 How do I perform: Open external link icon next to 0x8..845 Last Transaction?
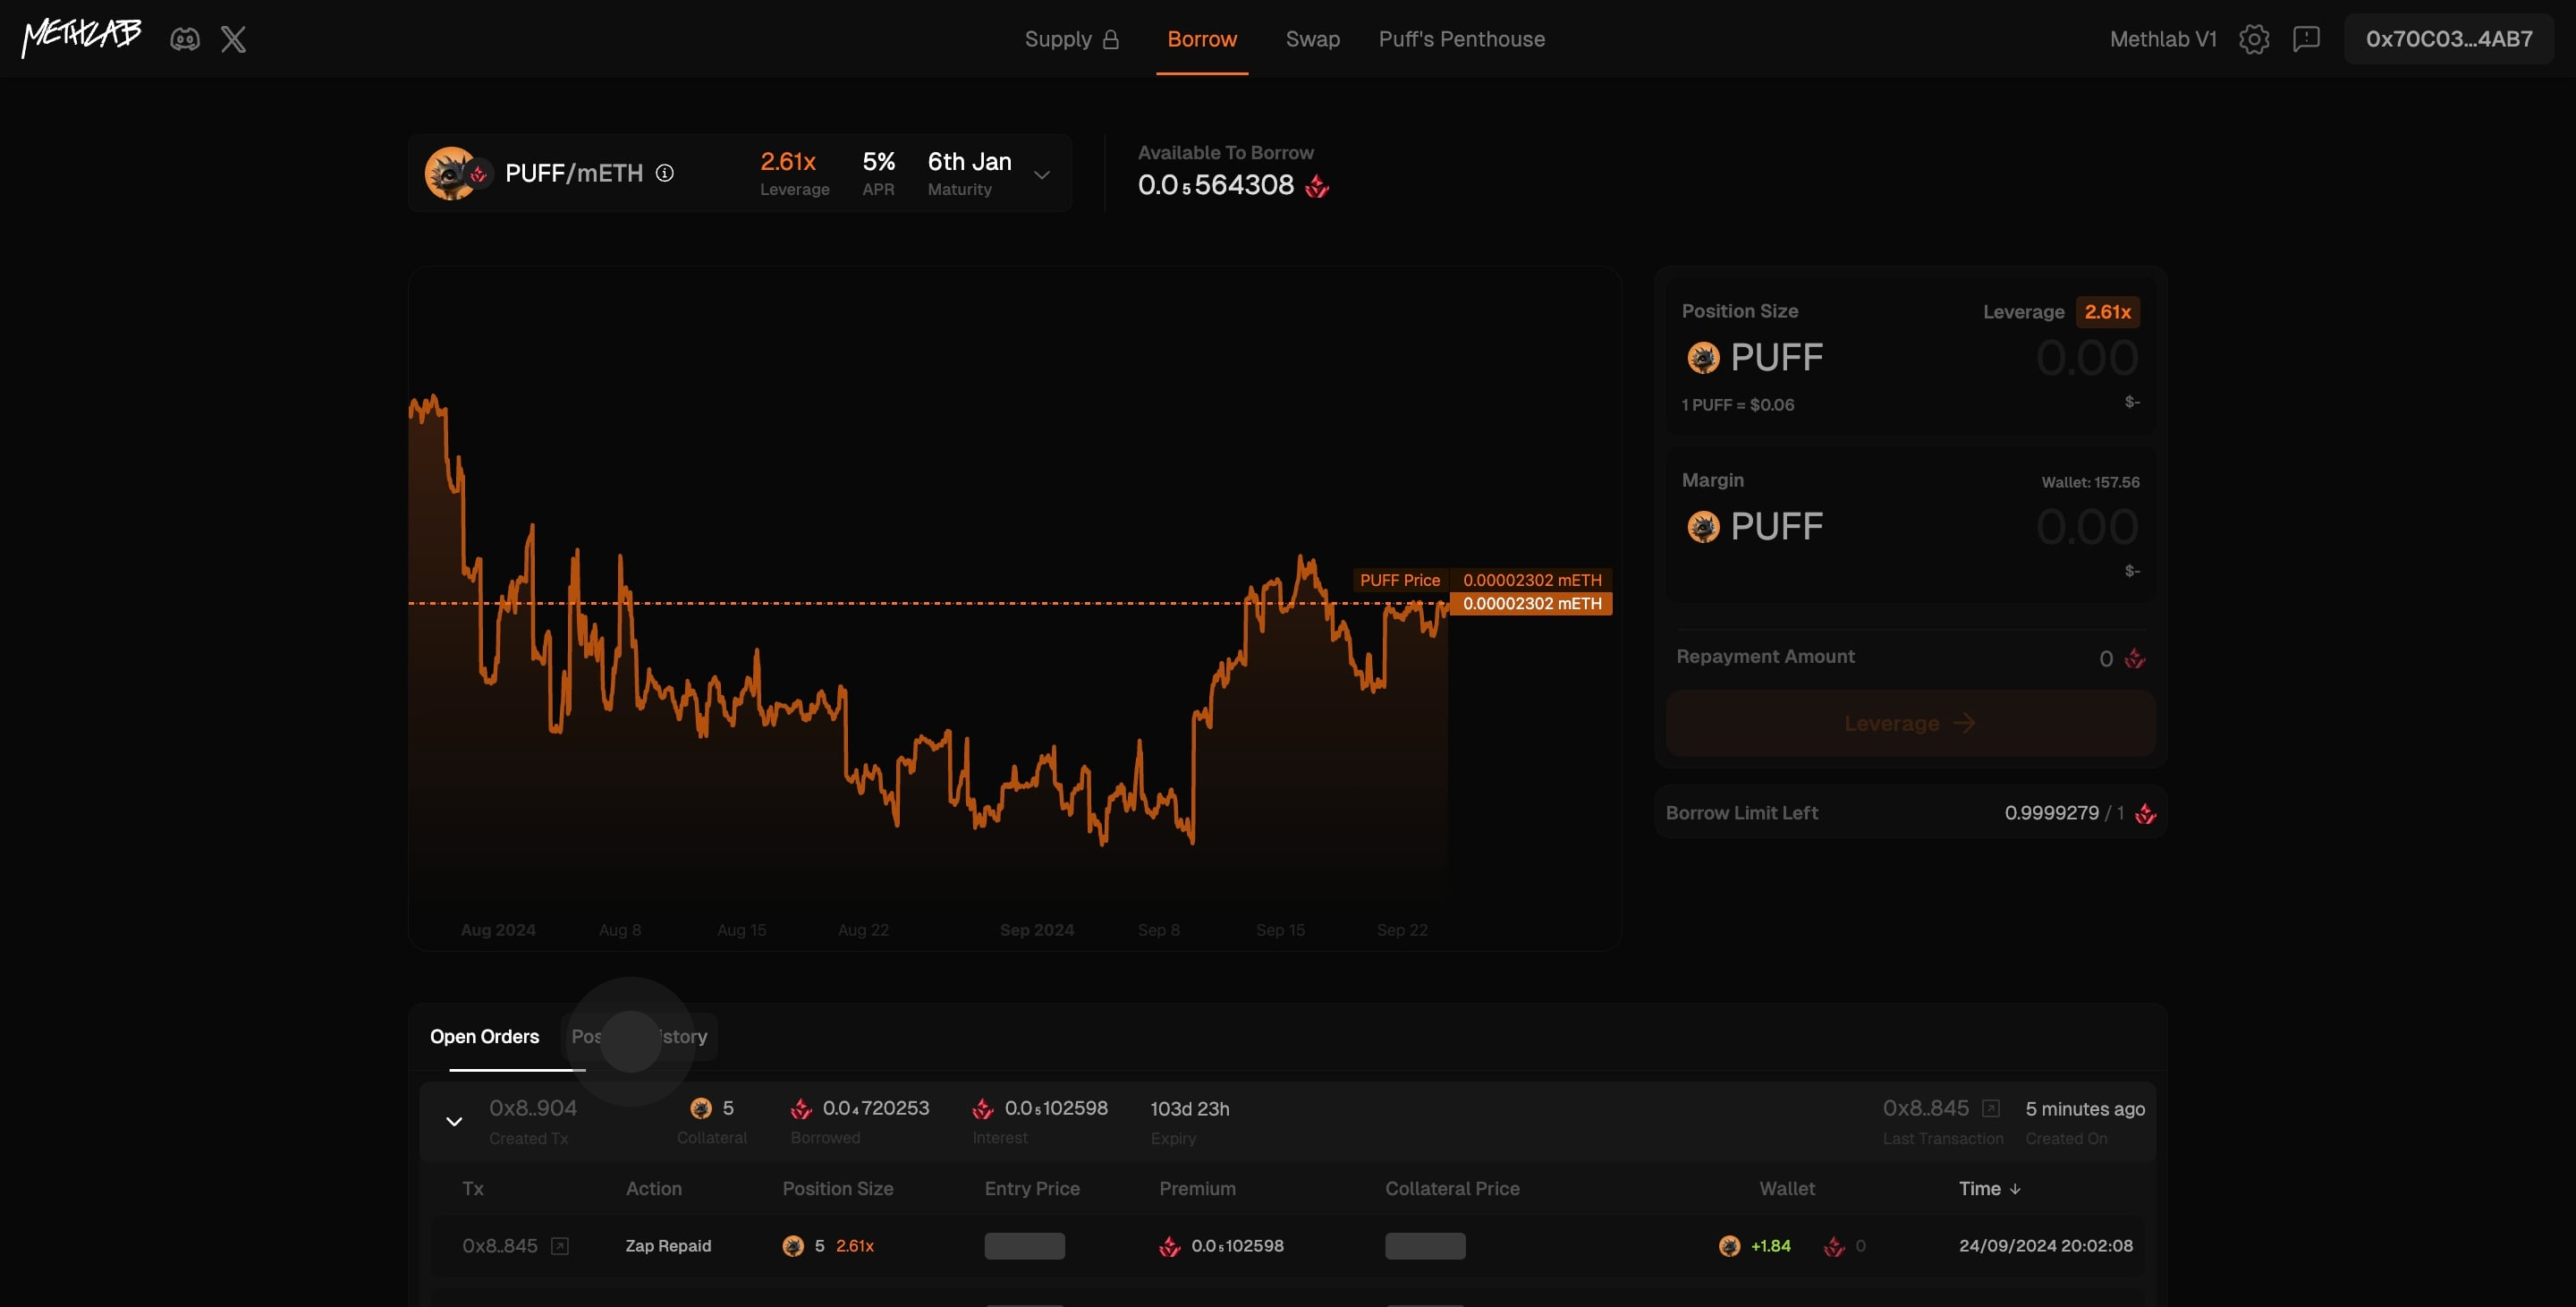click(x=1990, y=1108)
